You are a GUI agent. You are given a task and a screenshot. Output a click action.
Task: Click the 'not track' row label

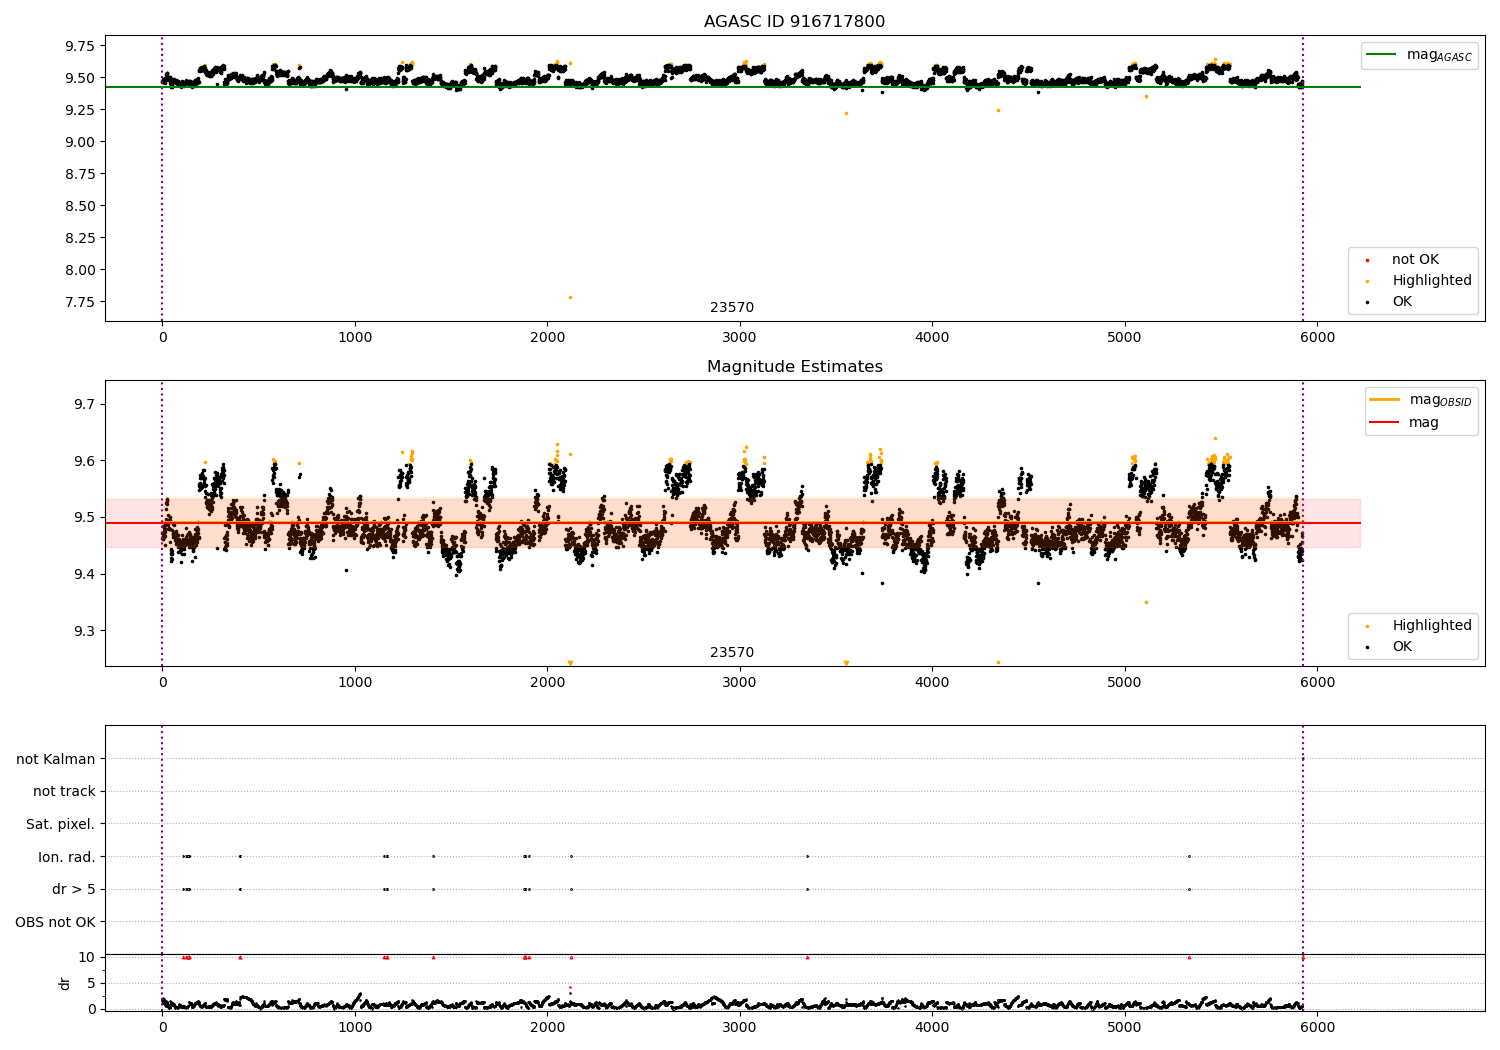64,792
